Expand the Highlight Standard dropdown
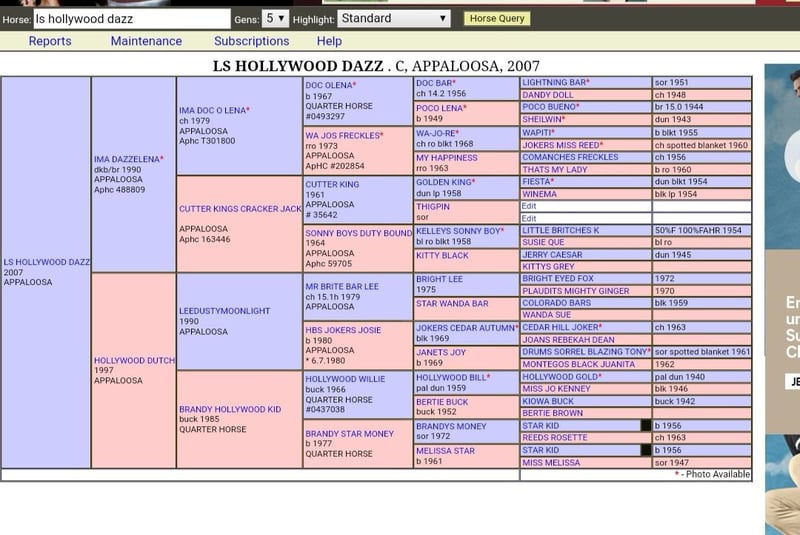The image size is (800, 535). point(394,19)
